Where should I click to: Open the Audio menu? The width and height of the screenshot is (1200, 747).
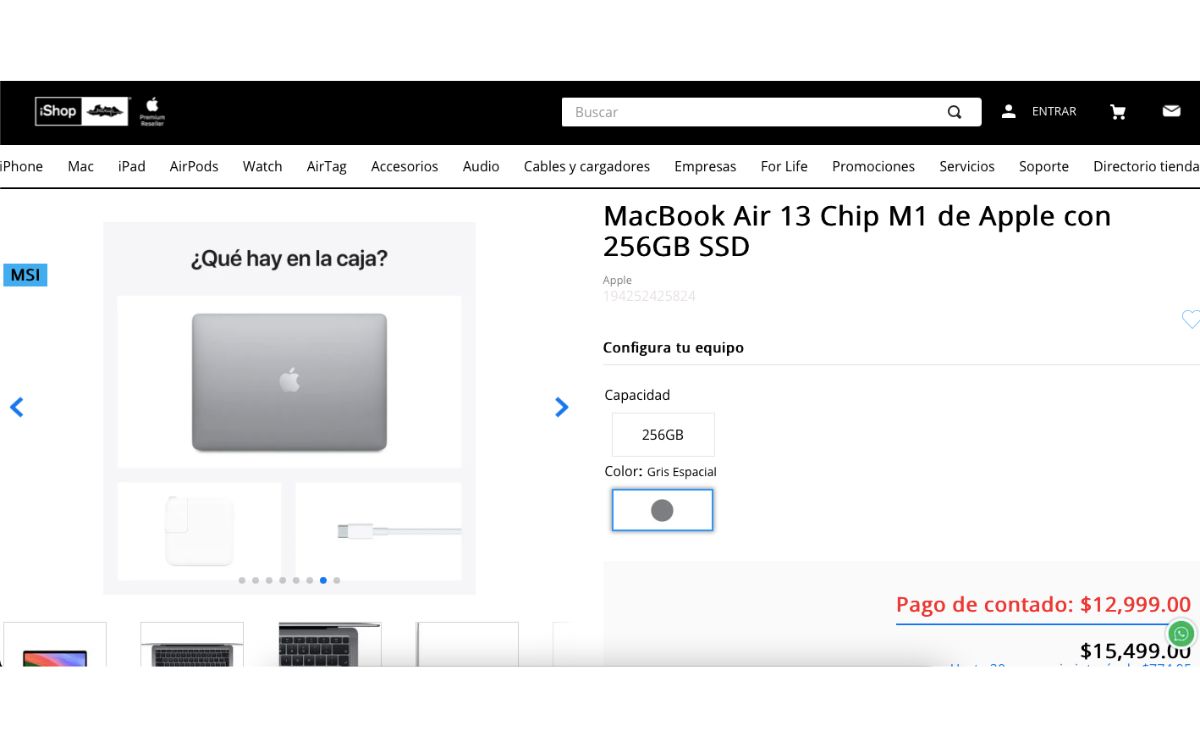(x=481, y=166)
